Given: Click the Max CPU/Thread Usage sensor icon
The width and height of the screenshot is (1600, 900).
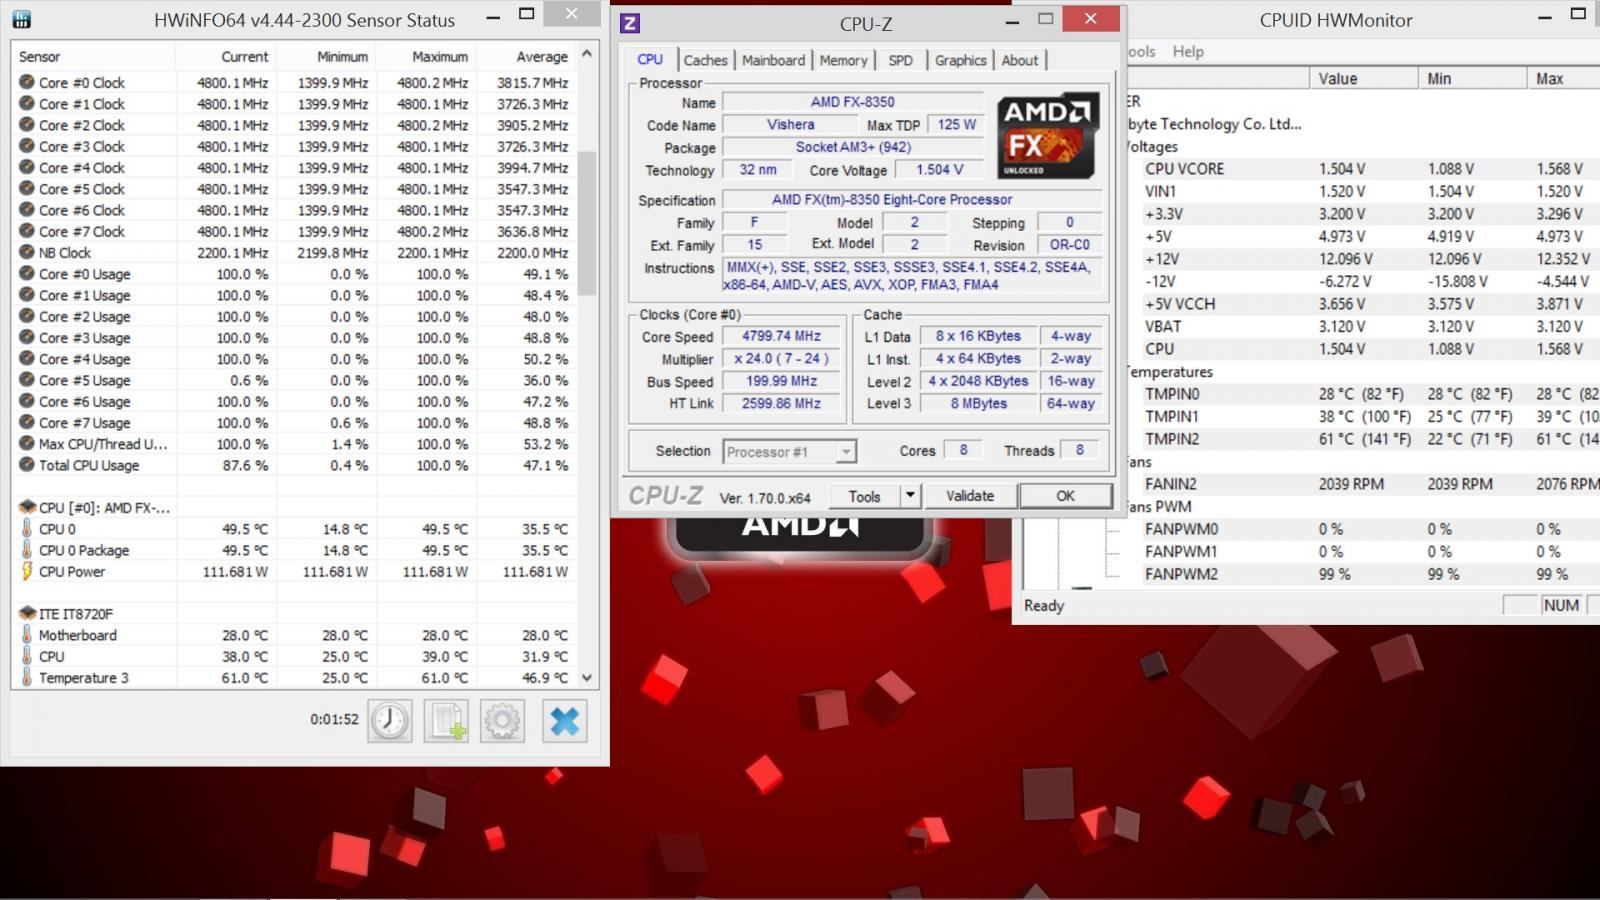Looking at the screenshot, I should (27, 443).
